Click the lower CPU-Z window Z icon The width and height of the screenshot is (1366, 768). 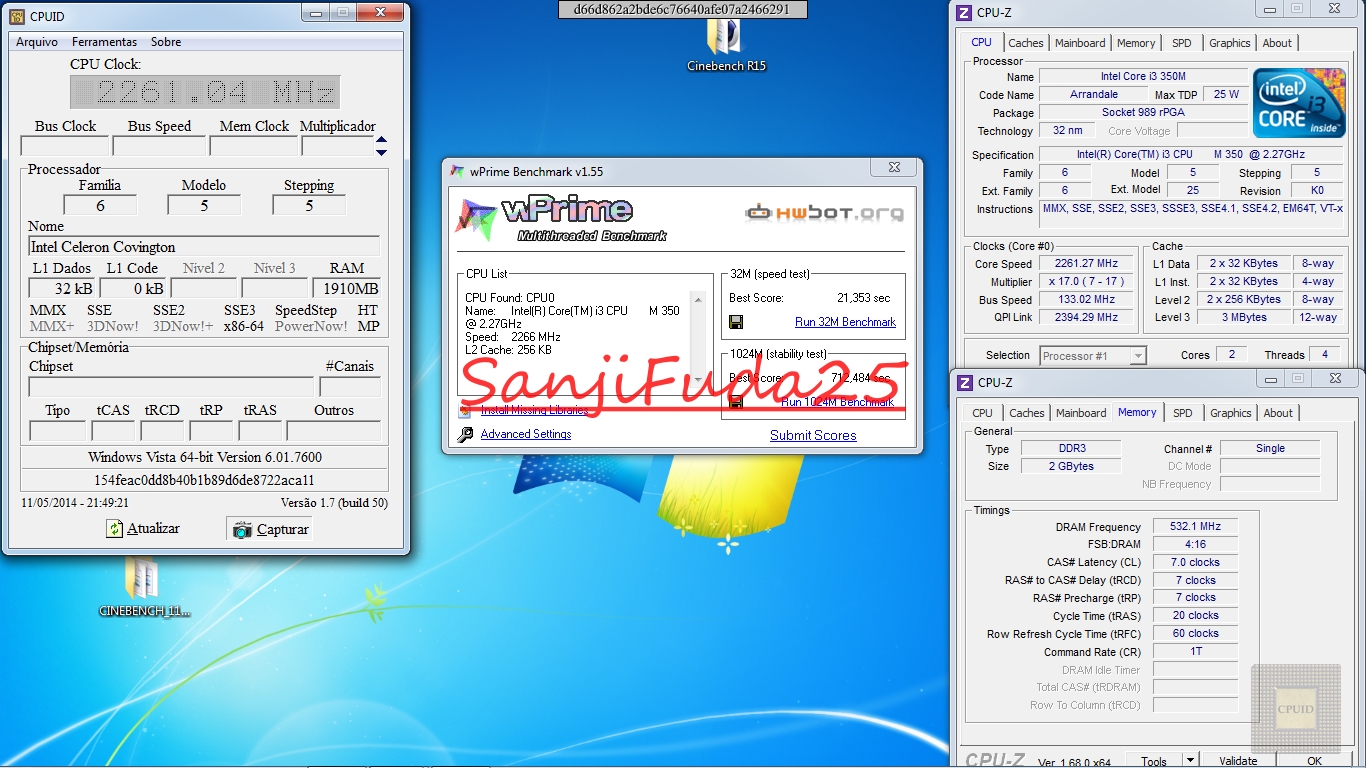pyautogui.click(x=965, y=382)
